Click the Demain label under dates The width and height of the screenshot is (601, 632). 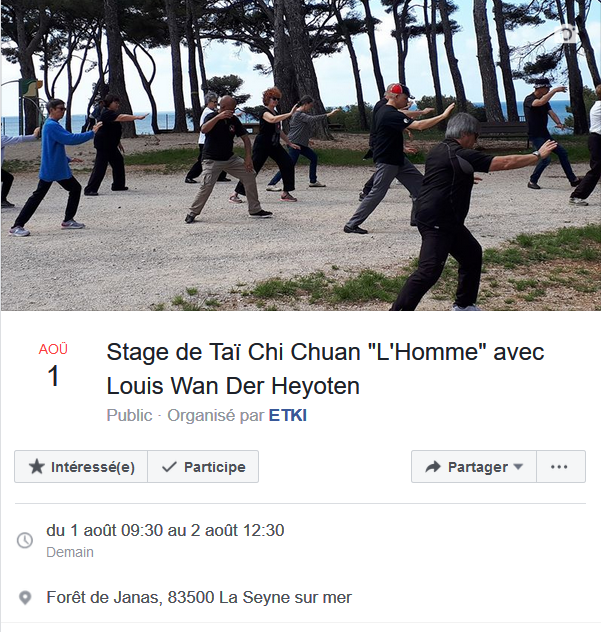click(70, 552)
